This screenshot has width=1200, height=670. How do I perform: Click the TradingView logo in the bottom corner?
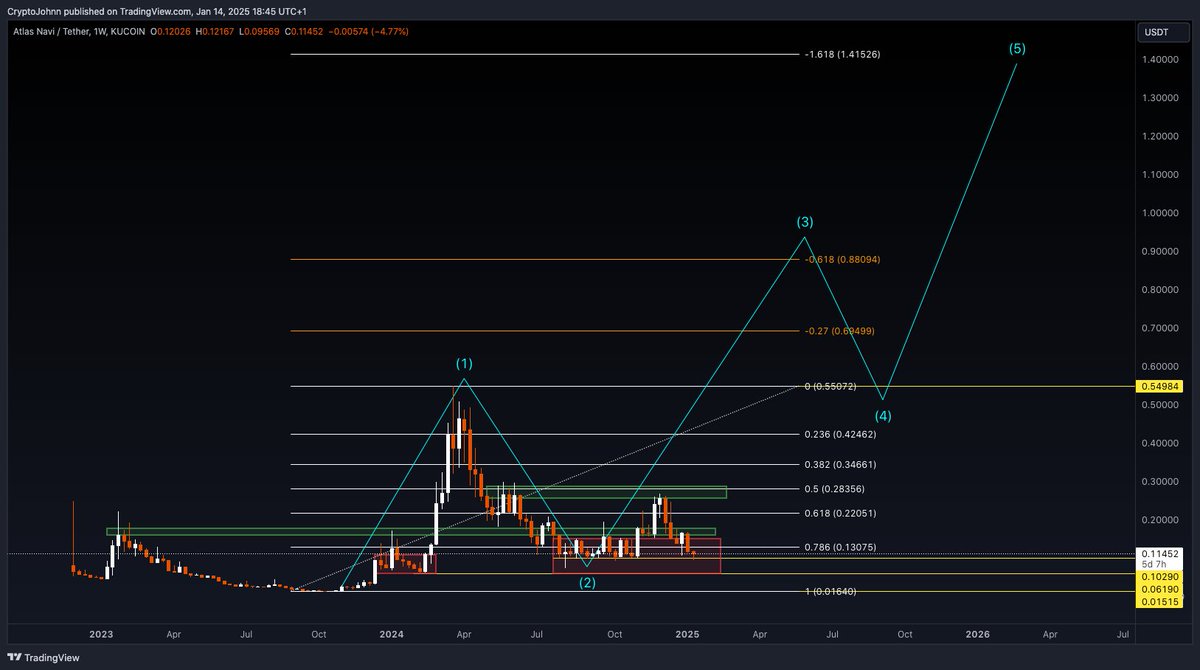coord(43,657)
